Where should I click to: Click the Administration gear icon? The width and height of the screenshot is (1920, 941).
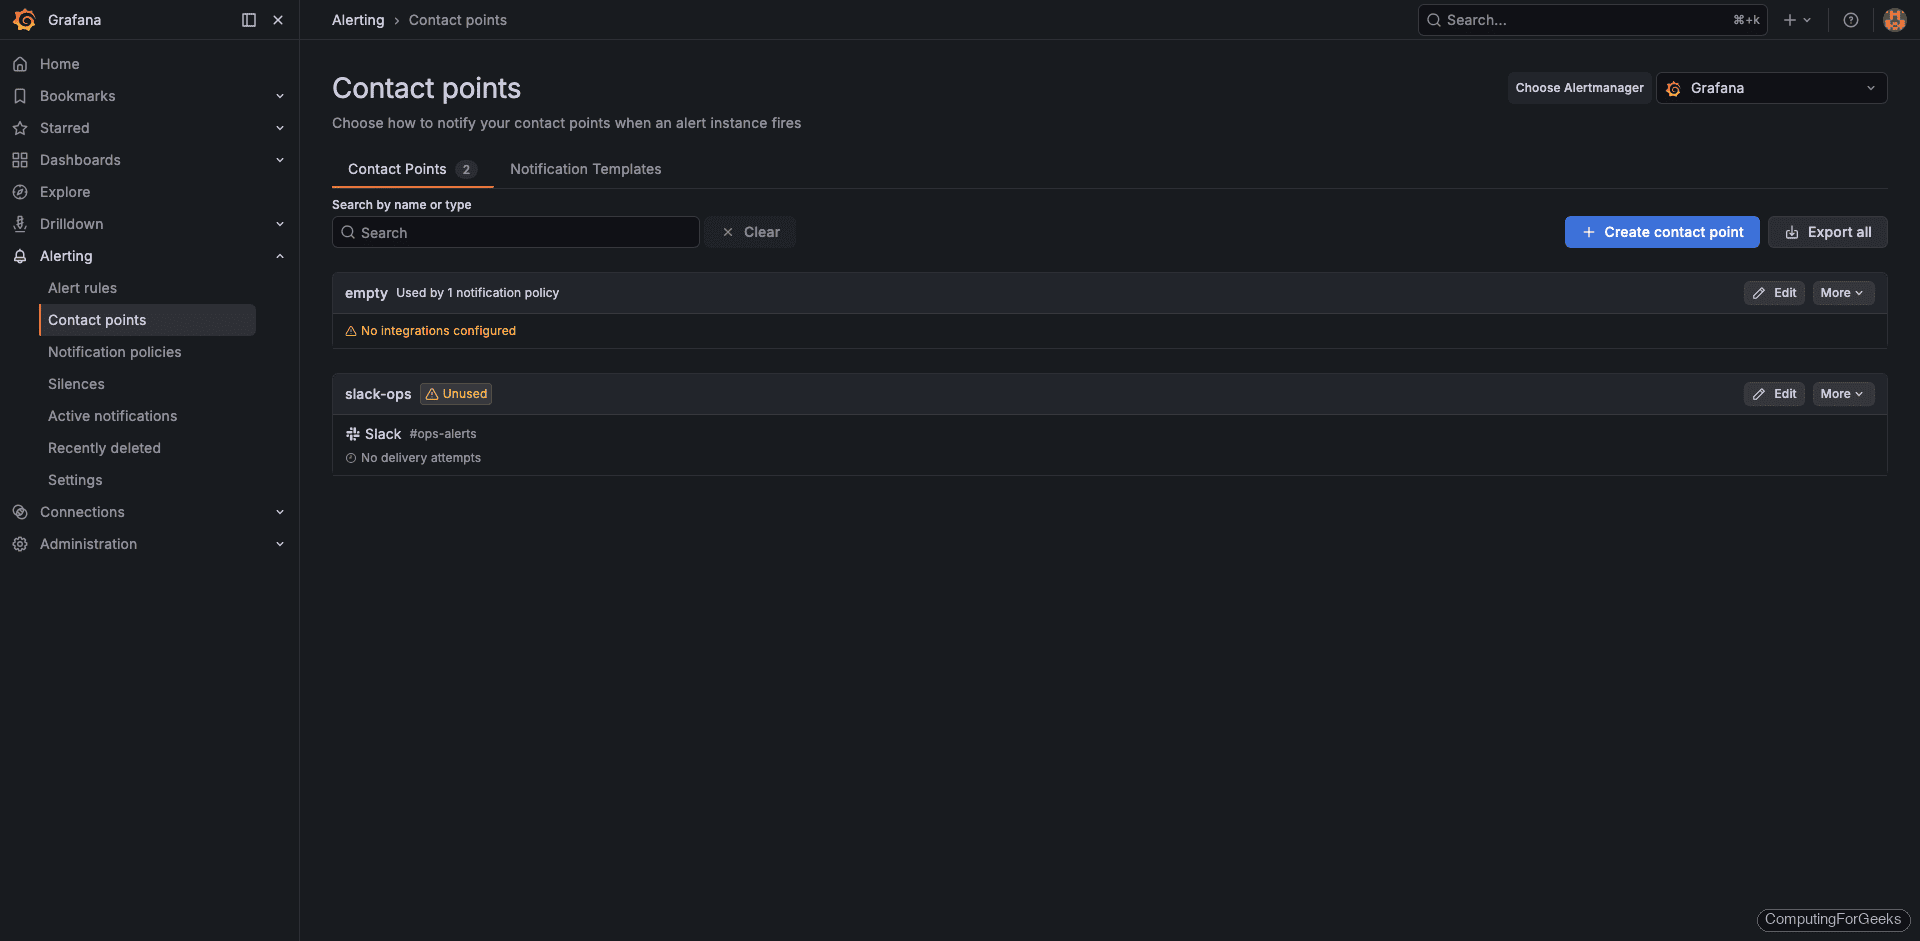click(x=20, y=543)
